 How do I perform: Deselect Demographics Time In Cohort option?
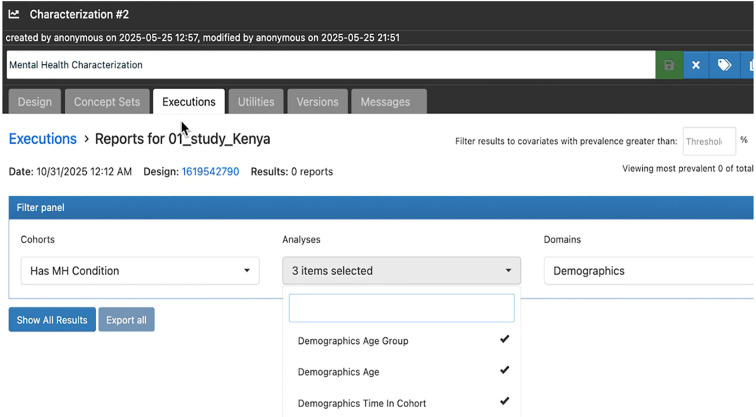coord(401,403)
